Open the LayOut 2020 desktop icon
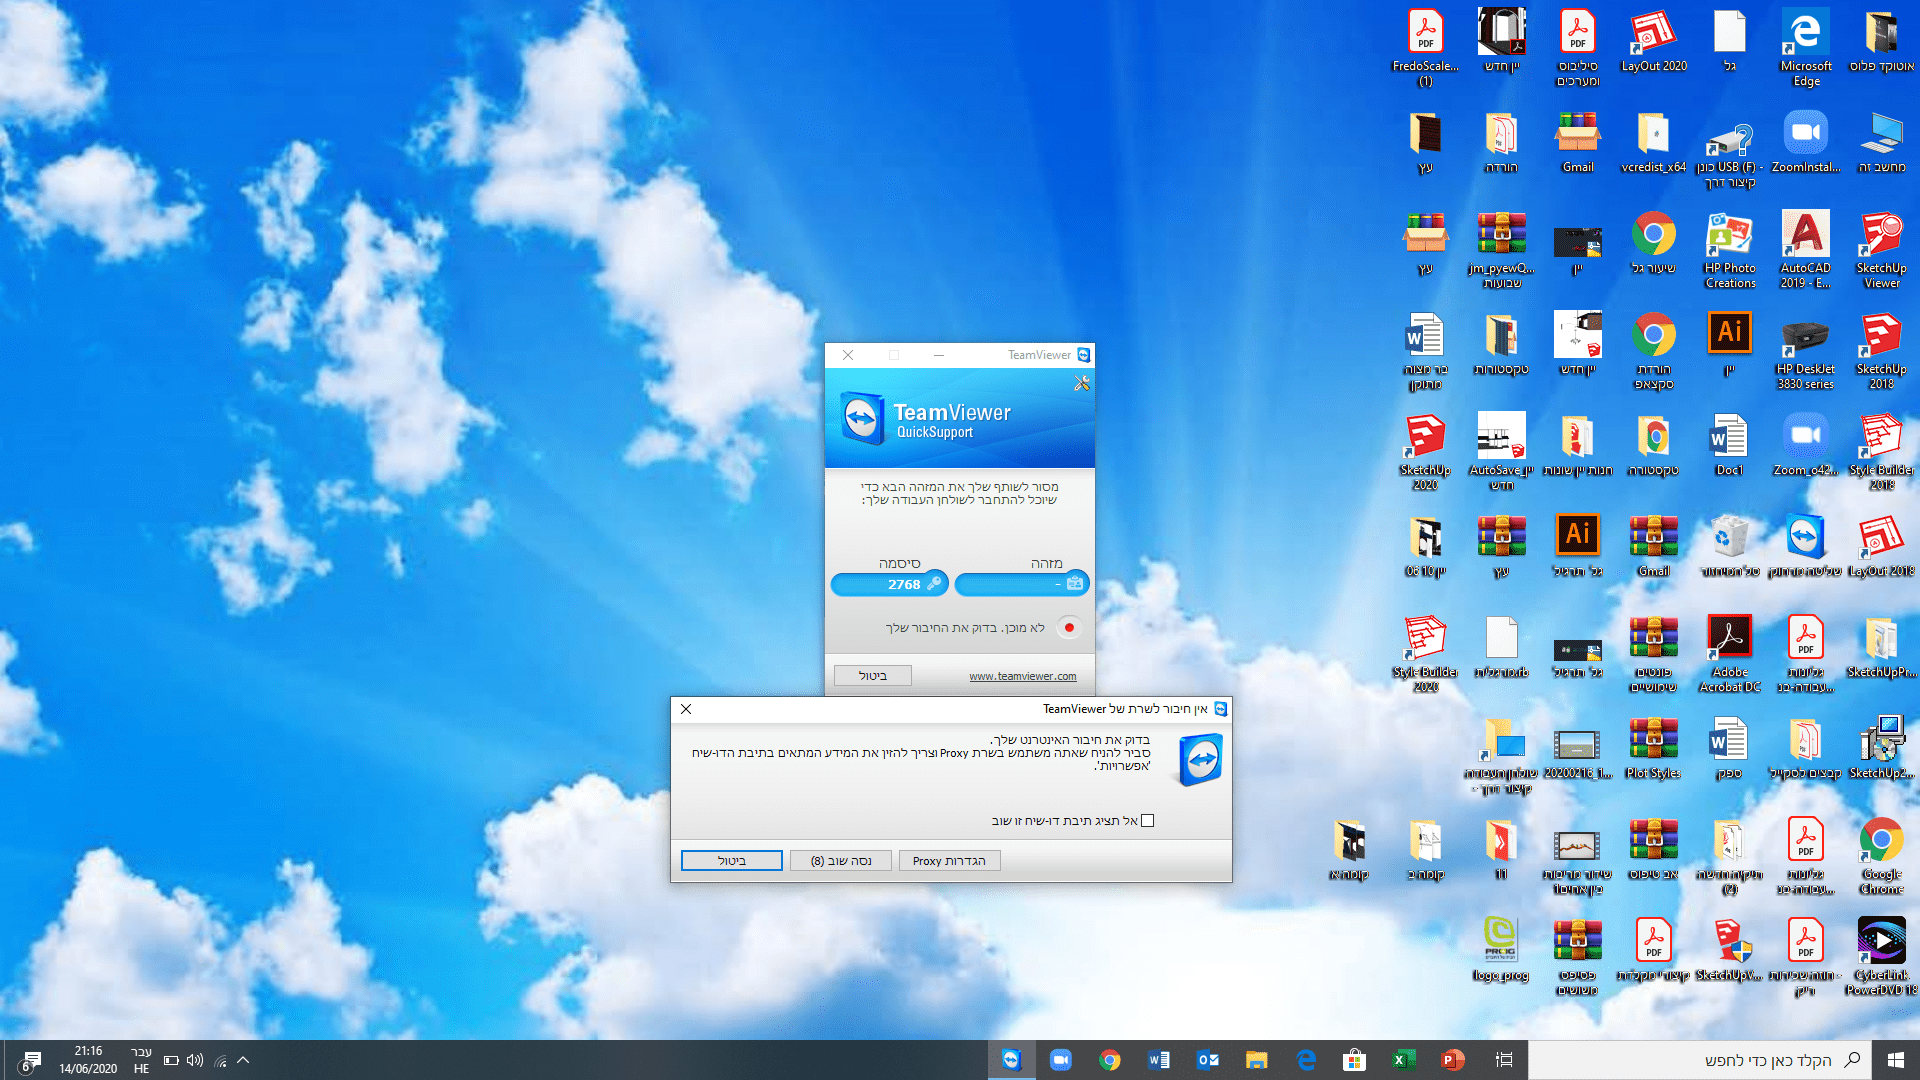Viewport: 1920px width, 1080px height. [x=1653, y=35]
